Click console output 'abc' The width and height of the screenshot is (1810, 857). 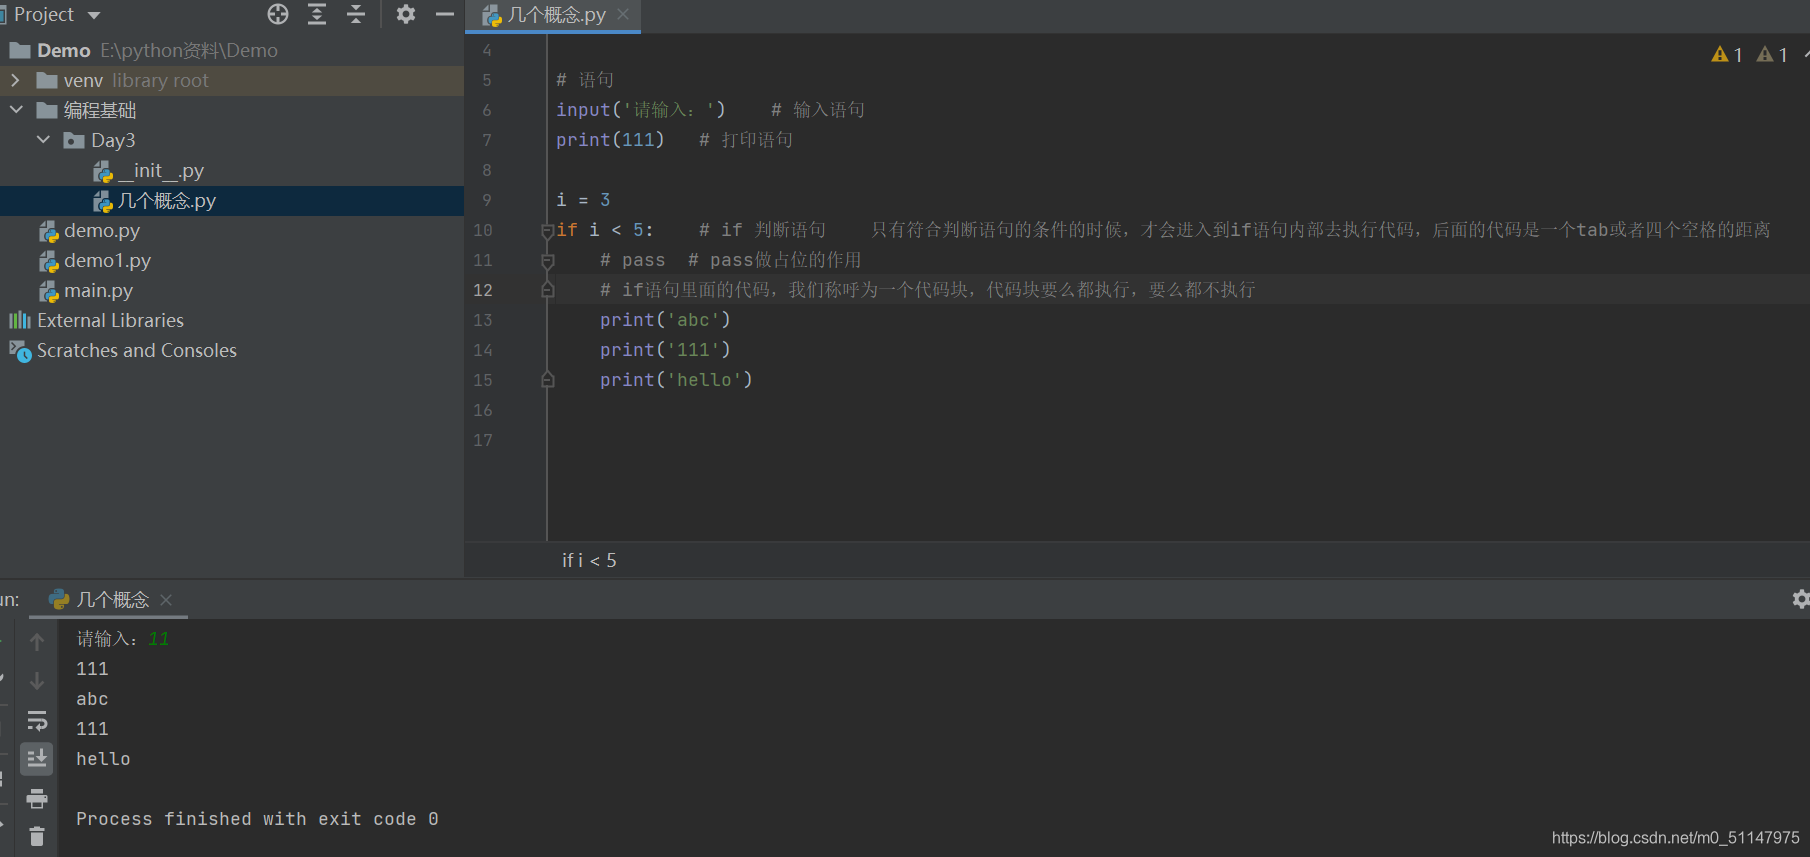(x=92, y=699)
